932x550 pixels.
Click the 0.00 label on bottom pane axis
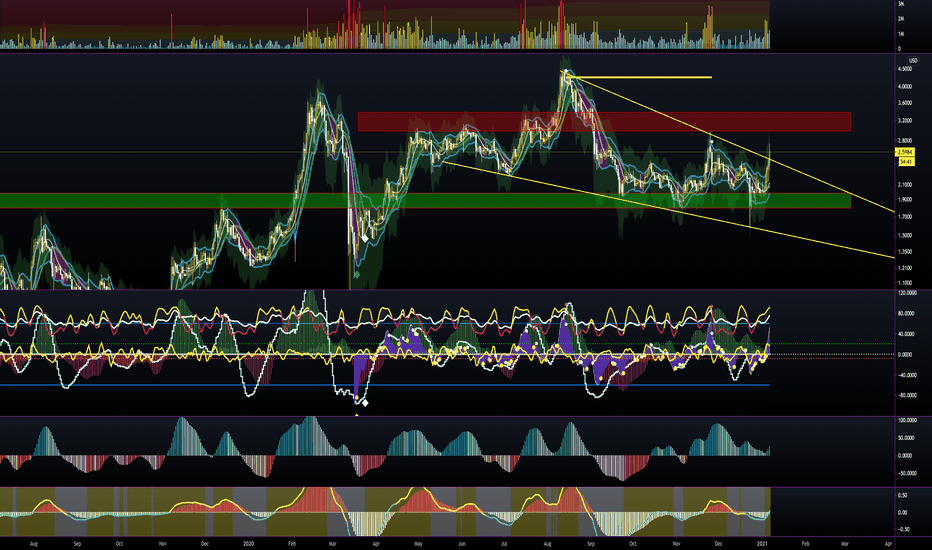click(902, 513)
